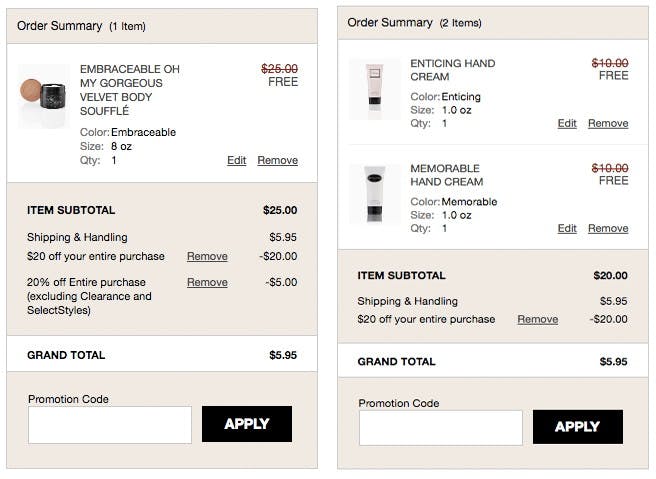Click the Enticing Hand Cream product image

point(374,89)
